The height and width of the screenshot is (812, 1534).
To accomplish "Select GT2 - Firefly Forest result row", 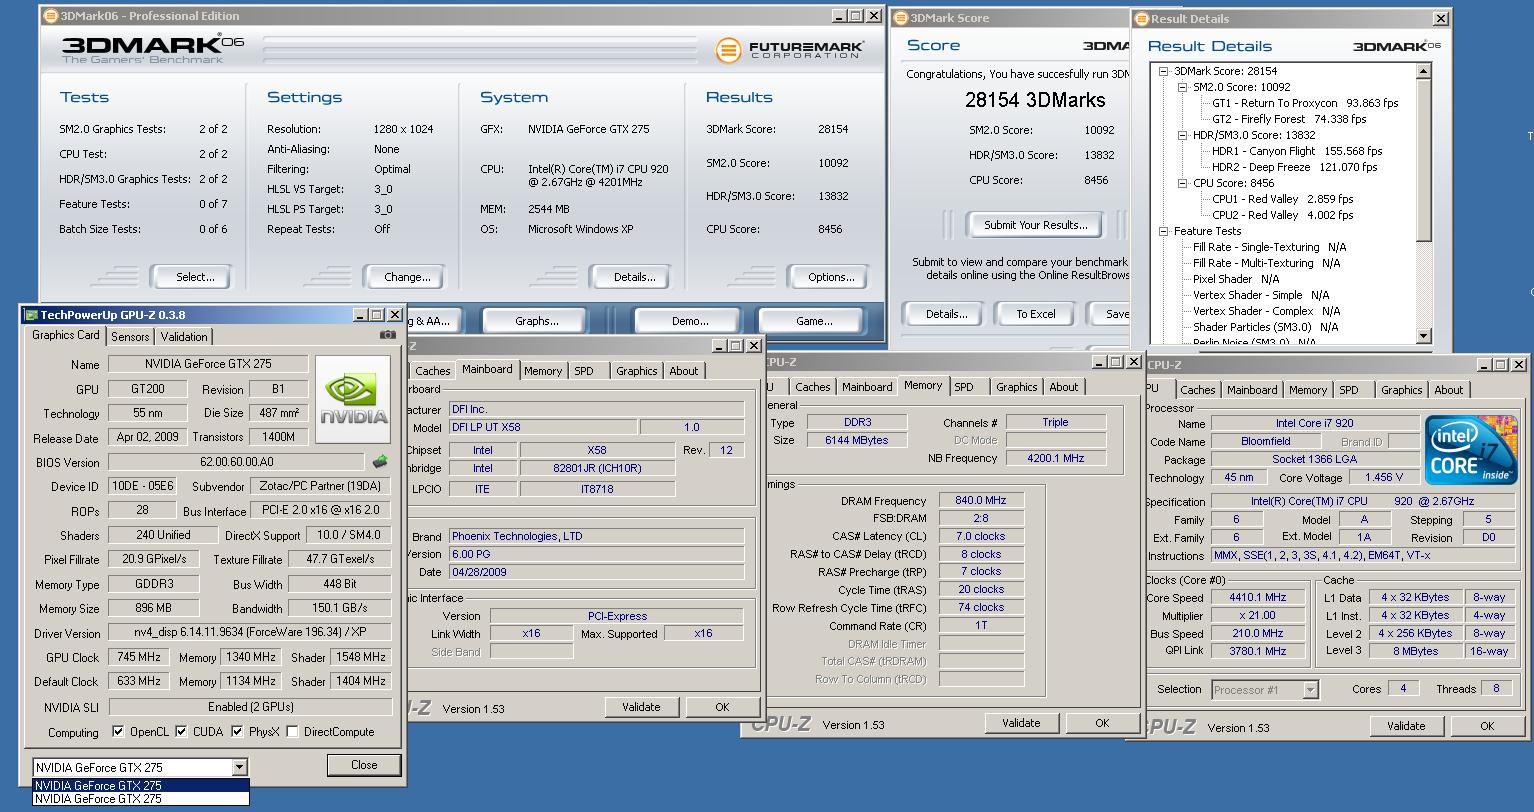I will (x=1288, y=119).
